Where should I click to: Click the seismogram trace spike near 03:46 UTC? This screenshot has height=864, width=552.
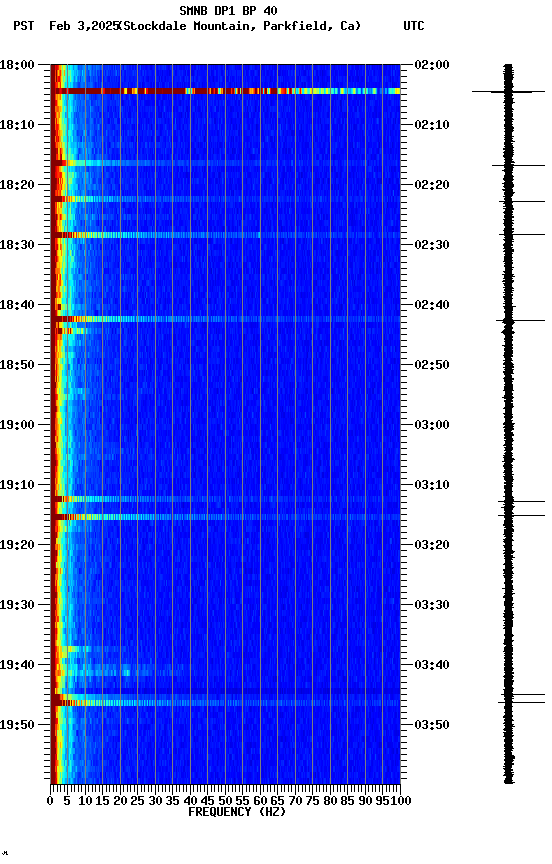tap(521, 703)
